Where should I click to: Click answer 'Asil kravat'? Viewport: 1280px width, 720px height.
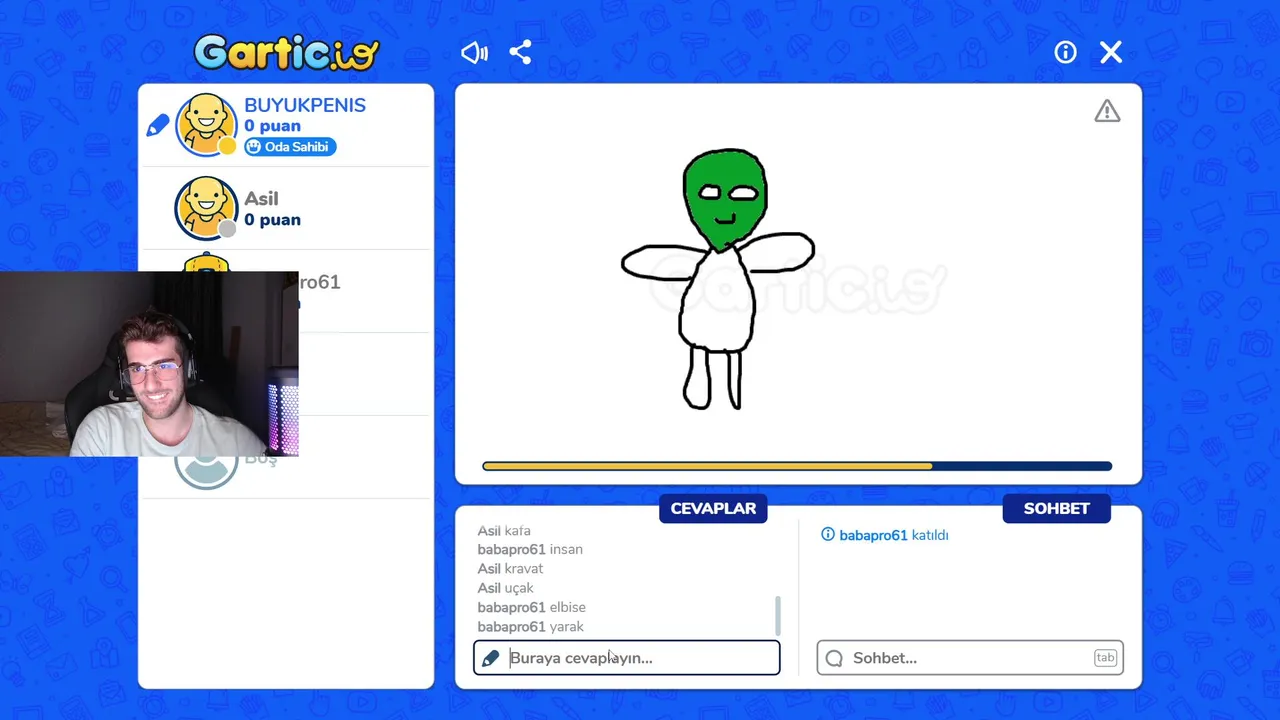(x=510, y=569)
